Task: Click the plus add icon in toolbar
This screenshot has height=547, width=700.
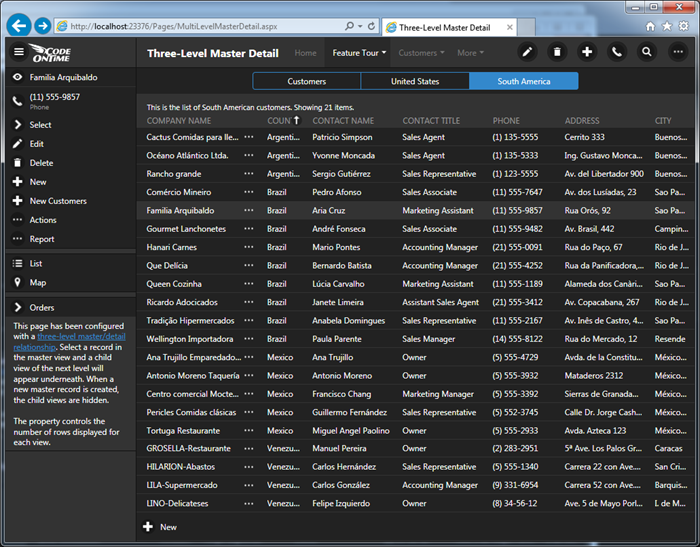Action: (x=587, y=52)
